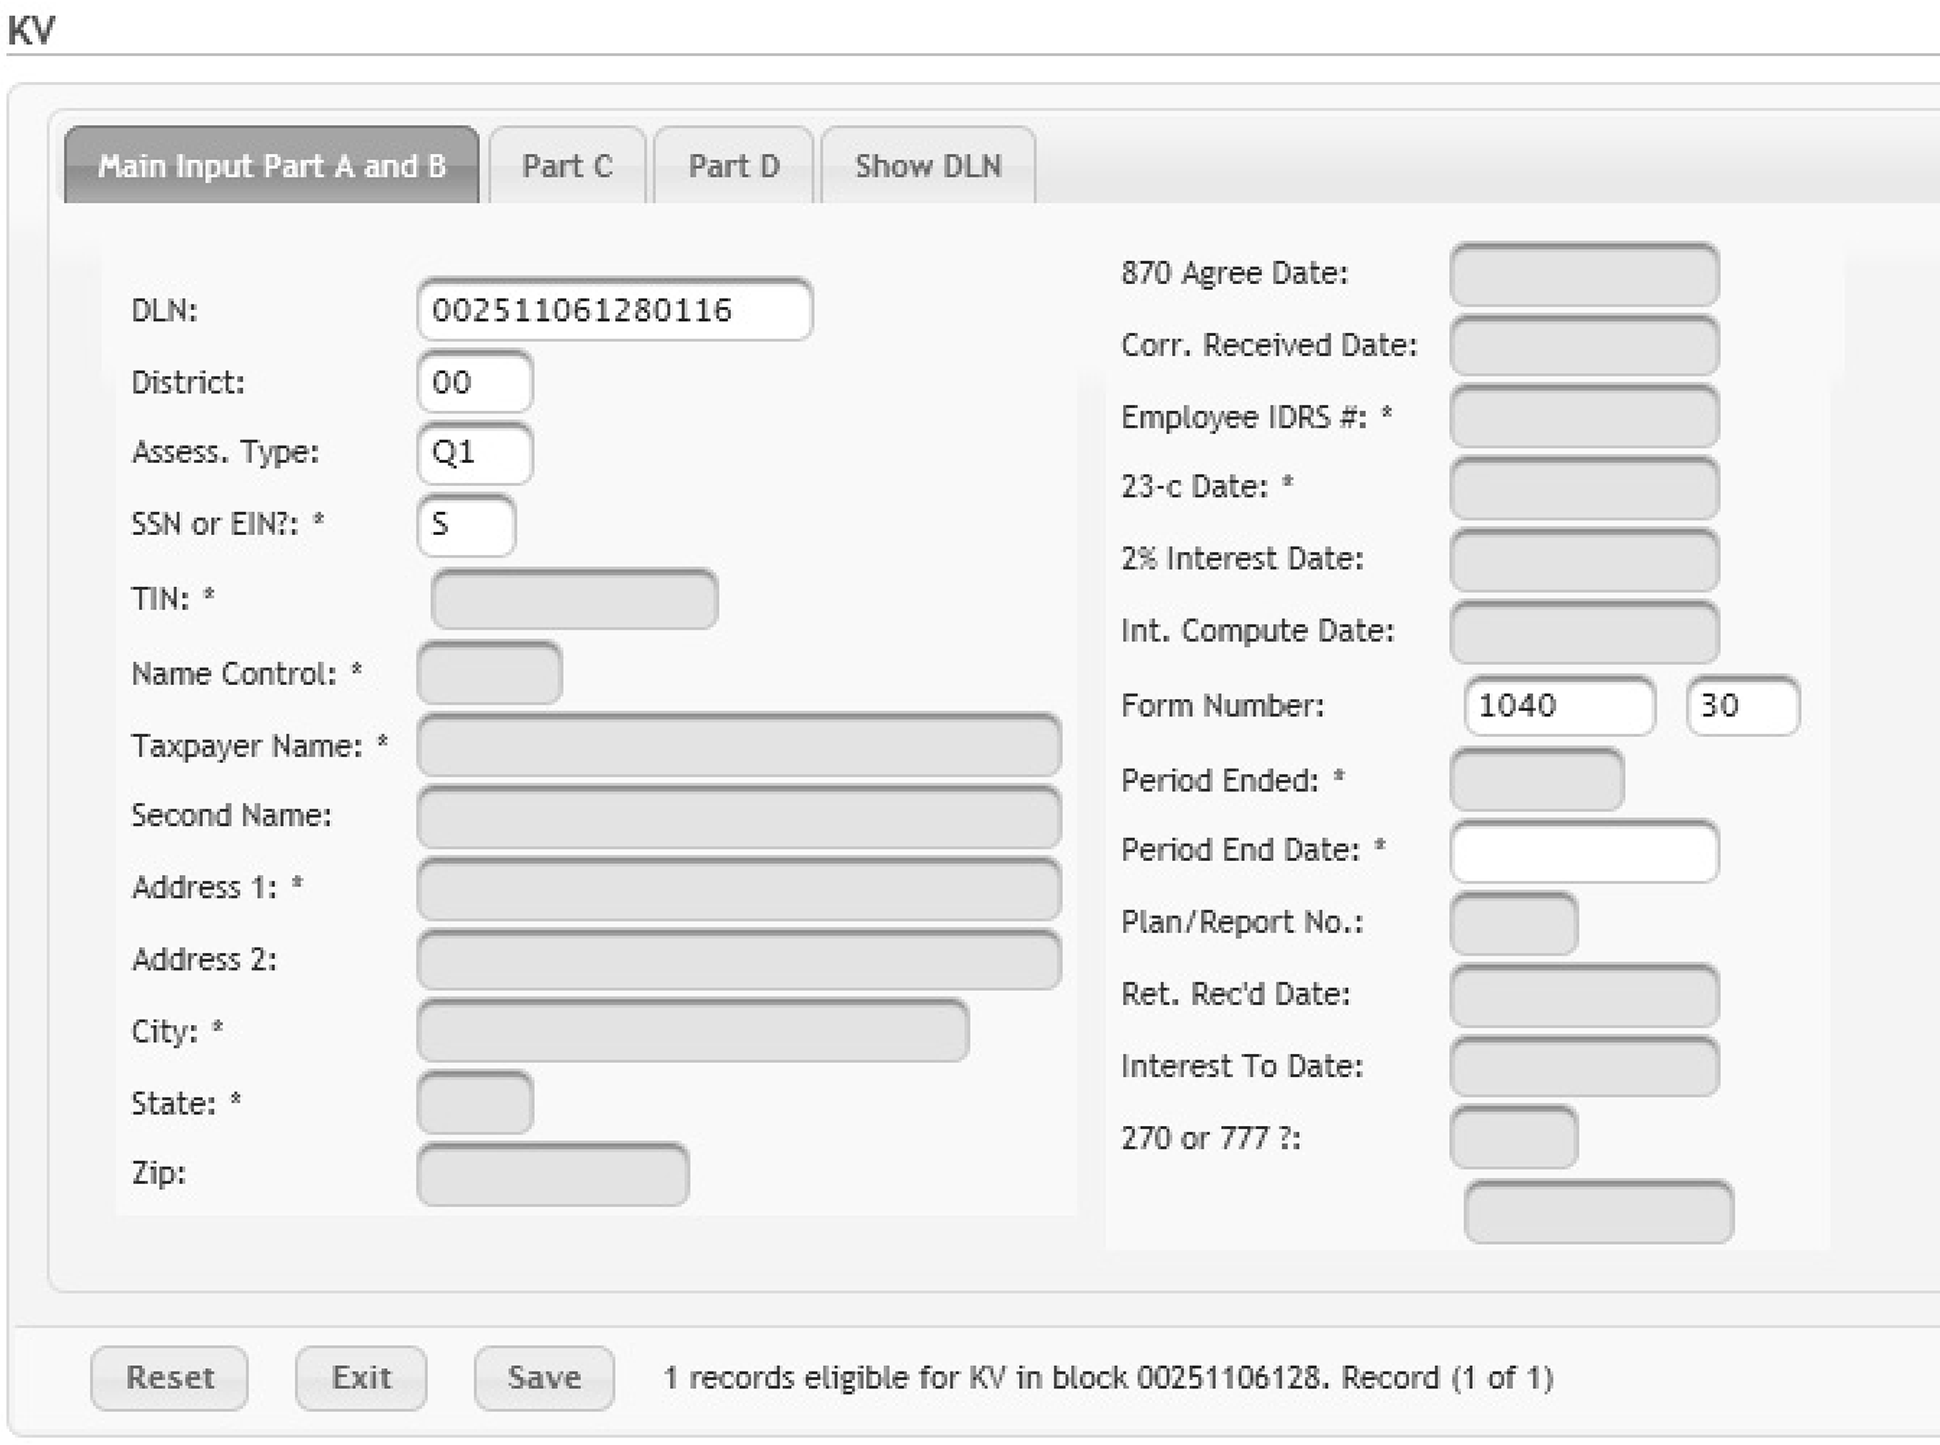Image resolution: width=1940 pixels, height=1445 pixels.
Task: Click the DLN input field
Action: pos(614,310)
